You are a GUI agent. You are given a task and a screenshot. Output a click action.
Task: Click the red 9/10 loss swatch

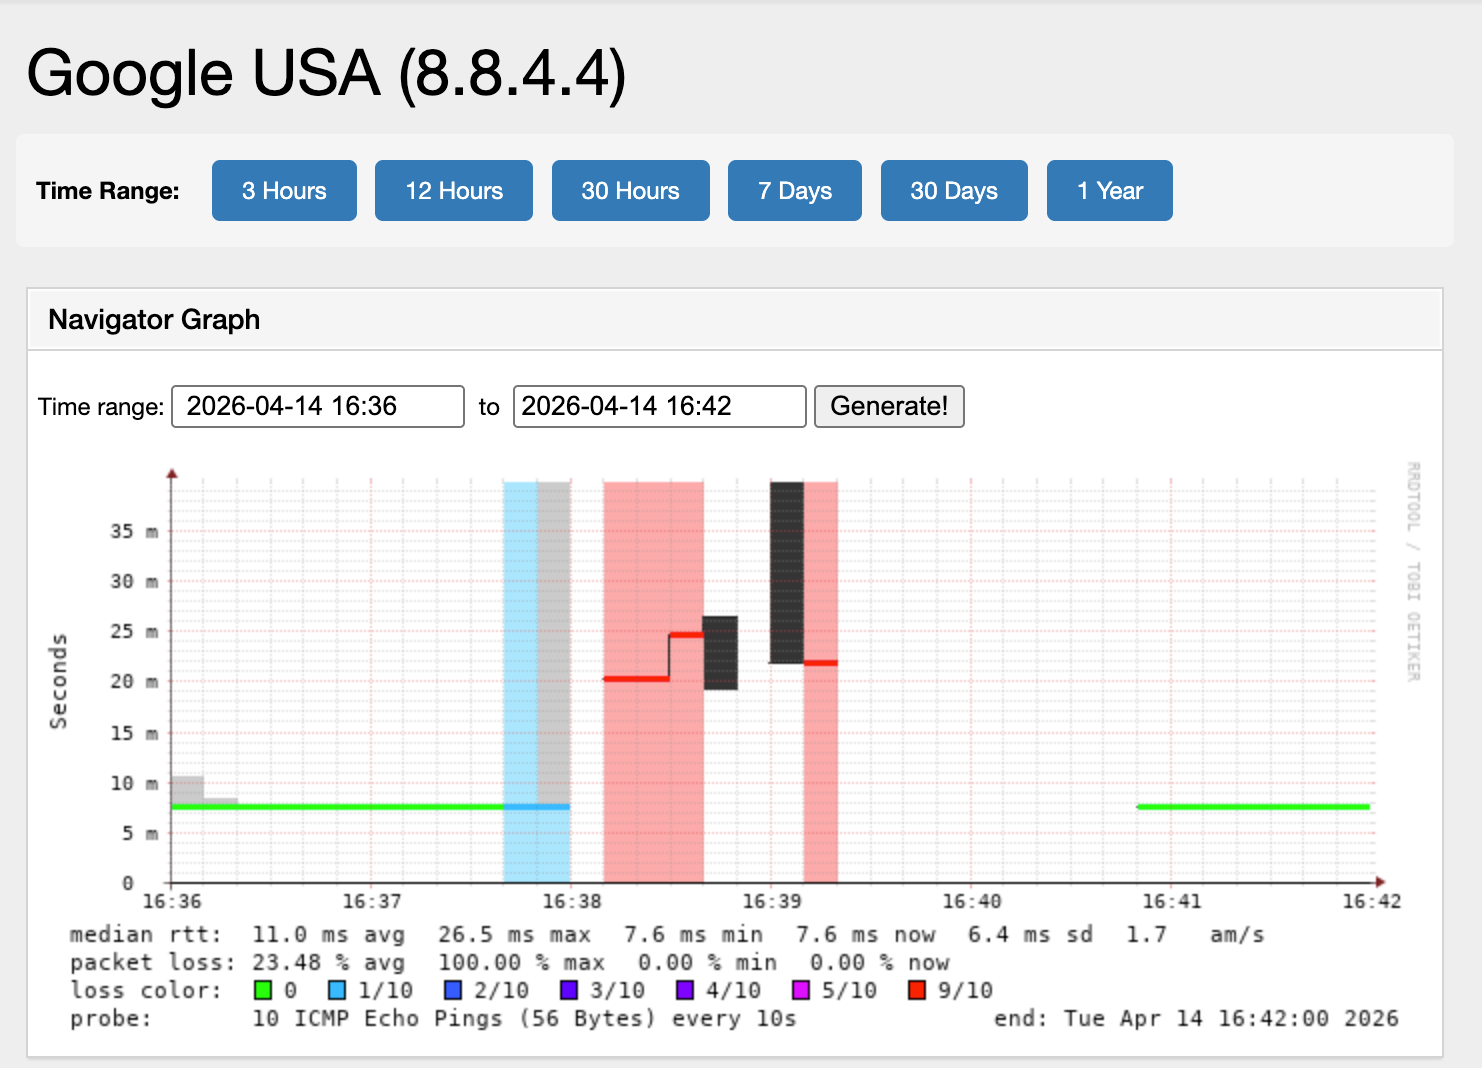916,990
